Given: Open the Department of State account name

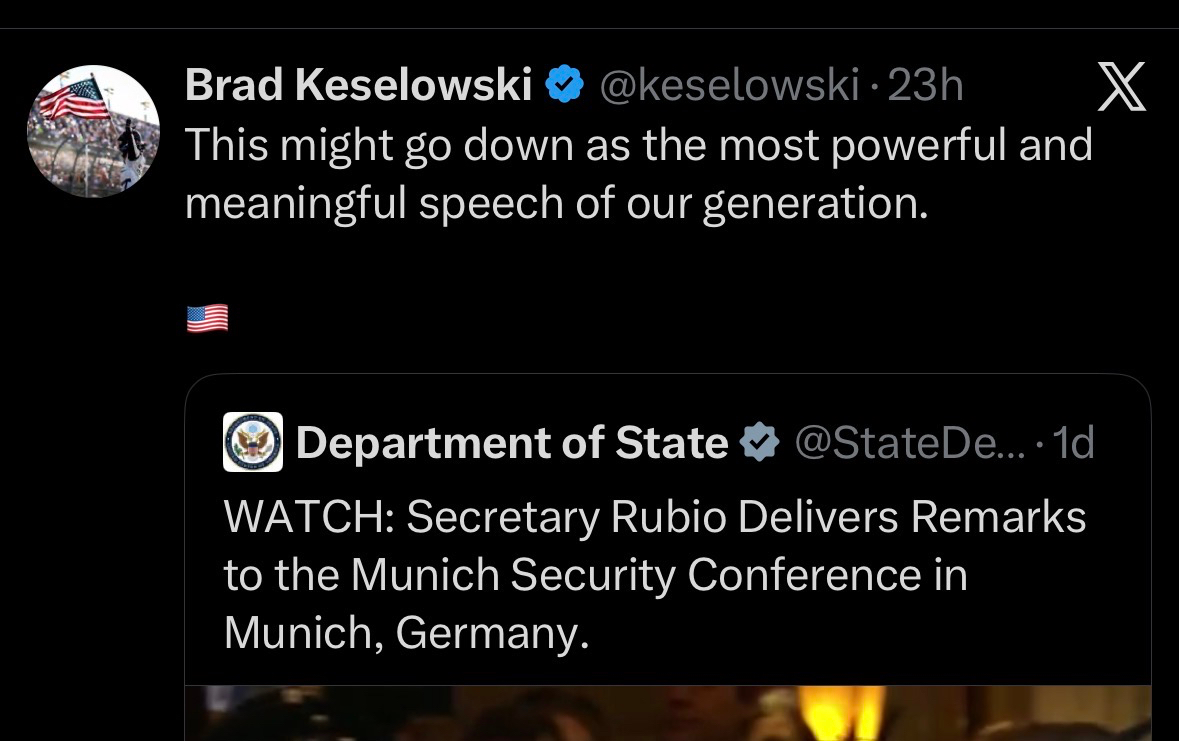Looking at the screenshot, I should click(511, 442).
